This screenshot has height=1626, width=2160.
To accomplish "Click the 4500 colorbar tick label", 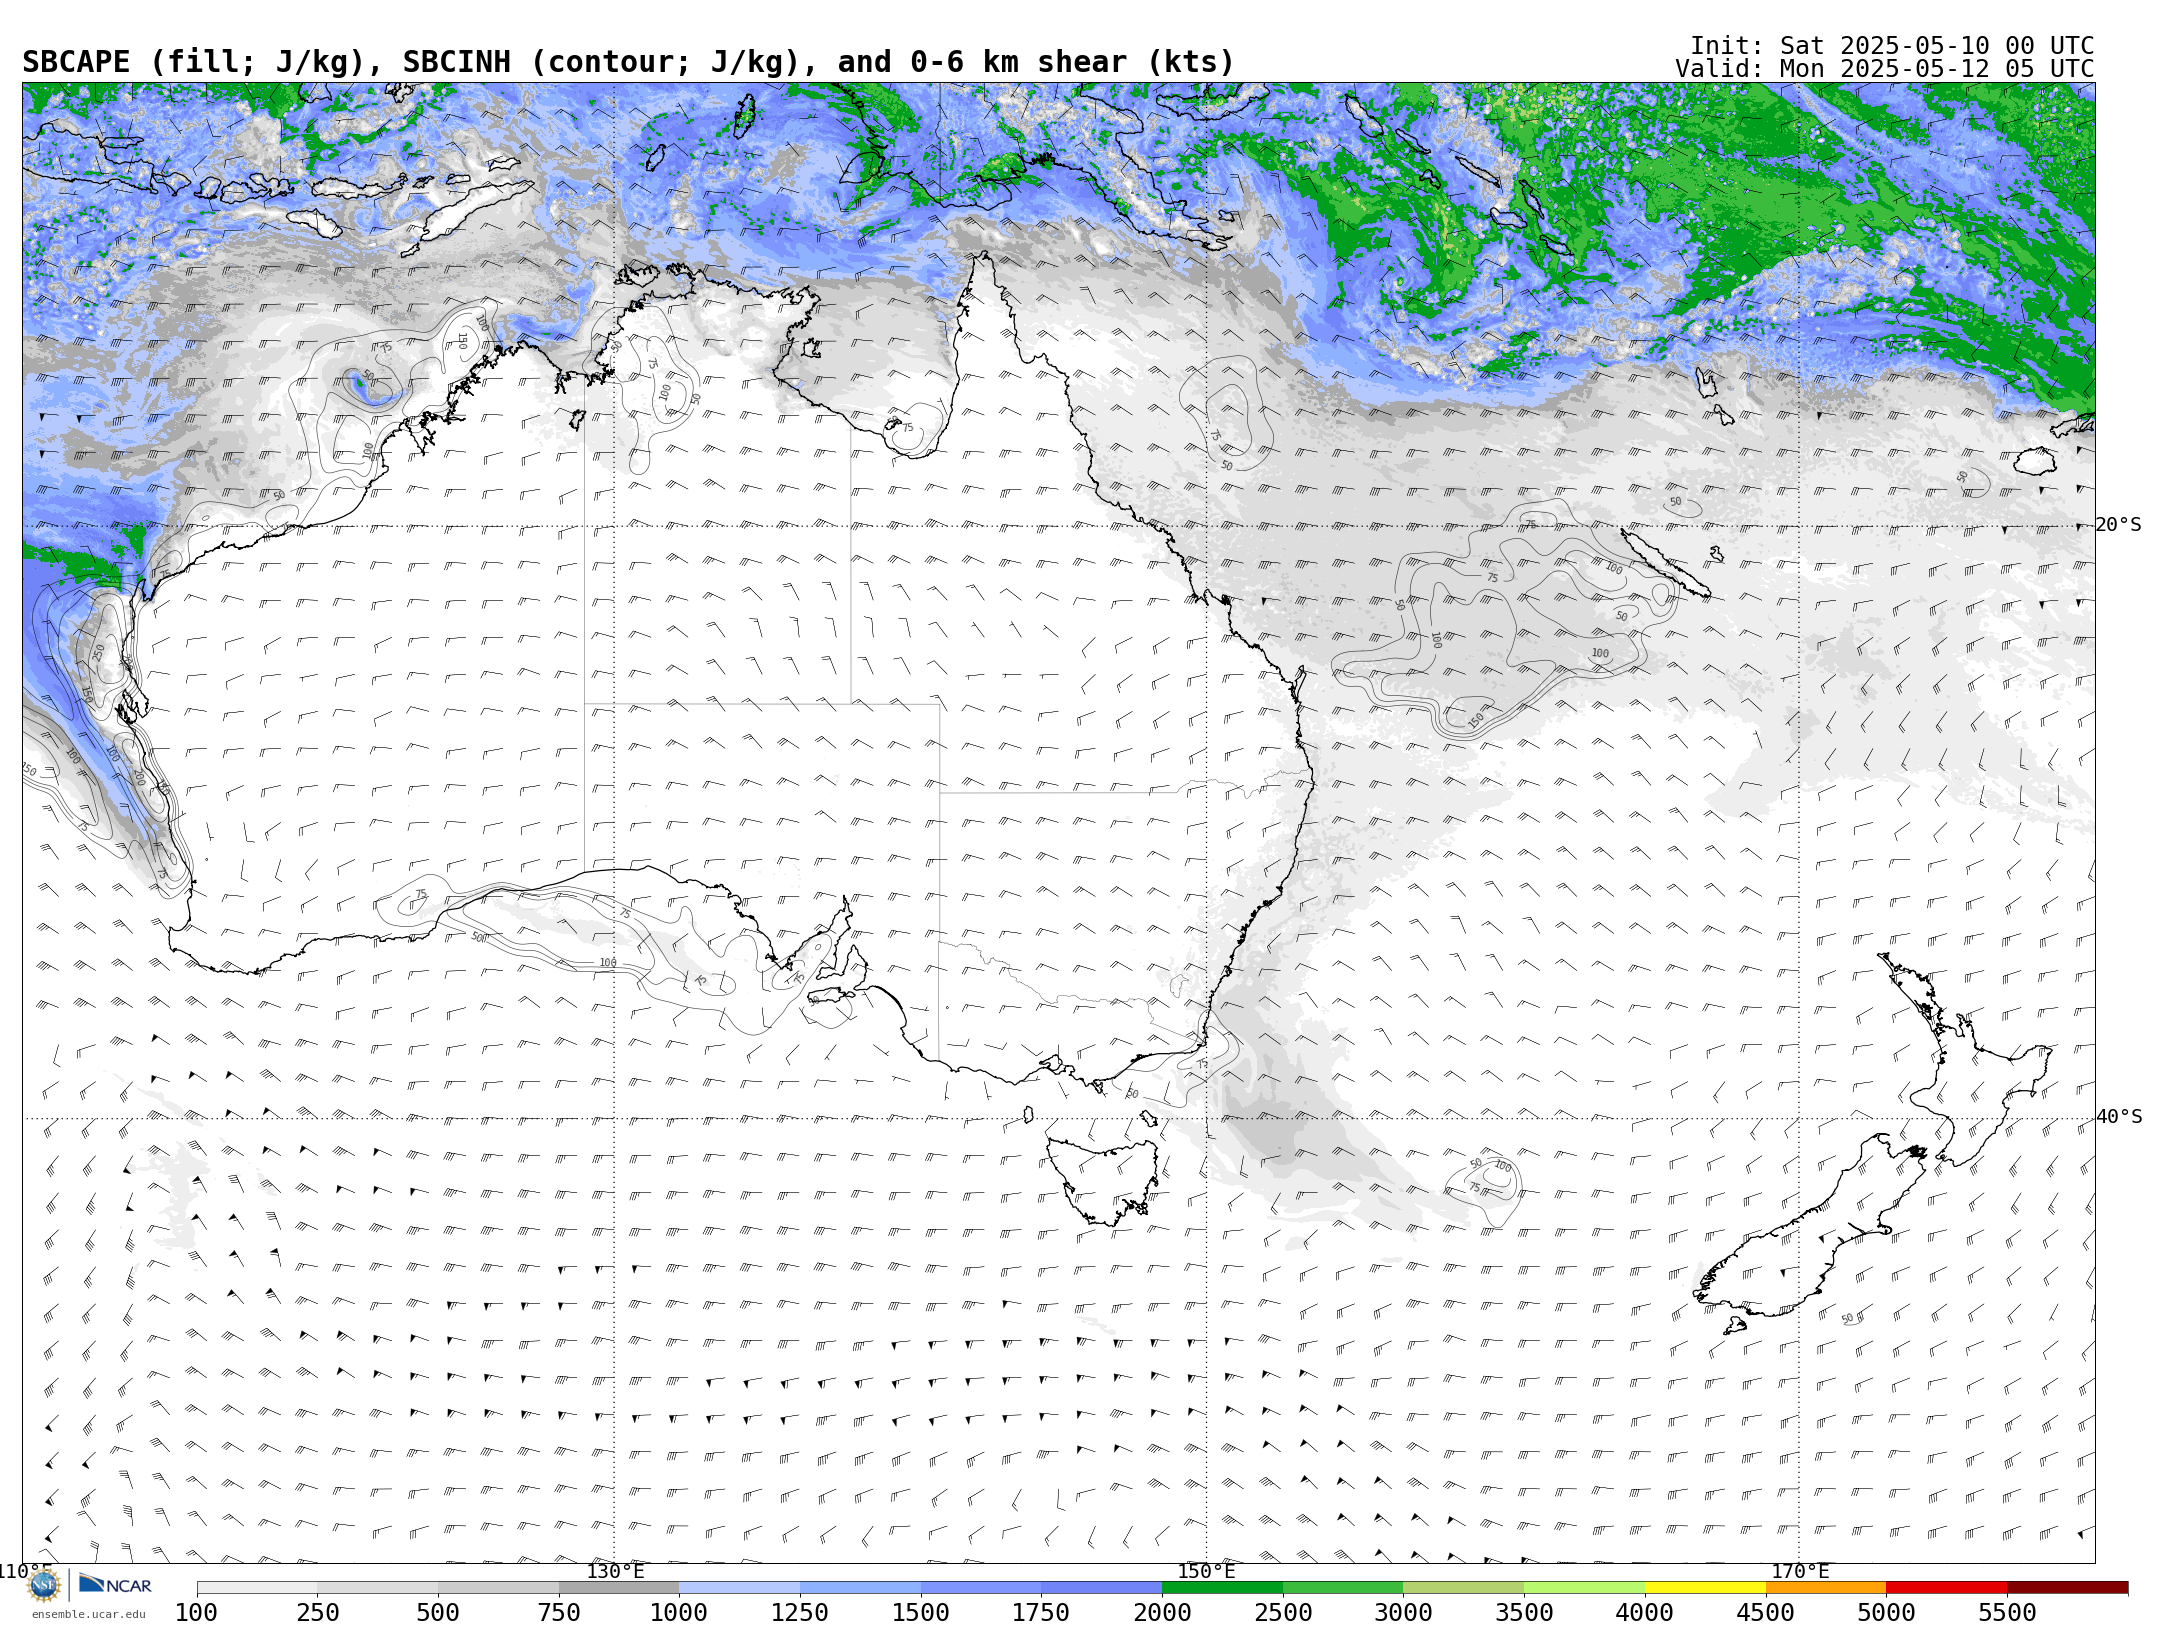I will [x=1766, y=1612].
